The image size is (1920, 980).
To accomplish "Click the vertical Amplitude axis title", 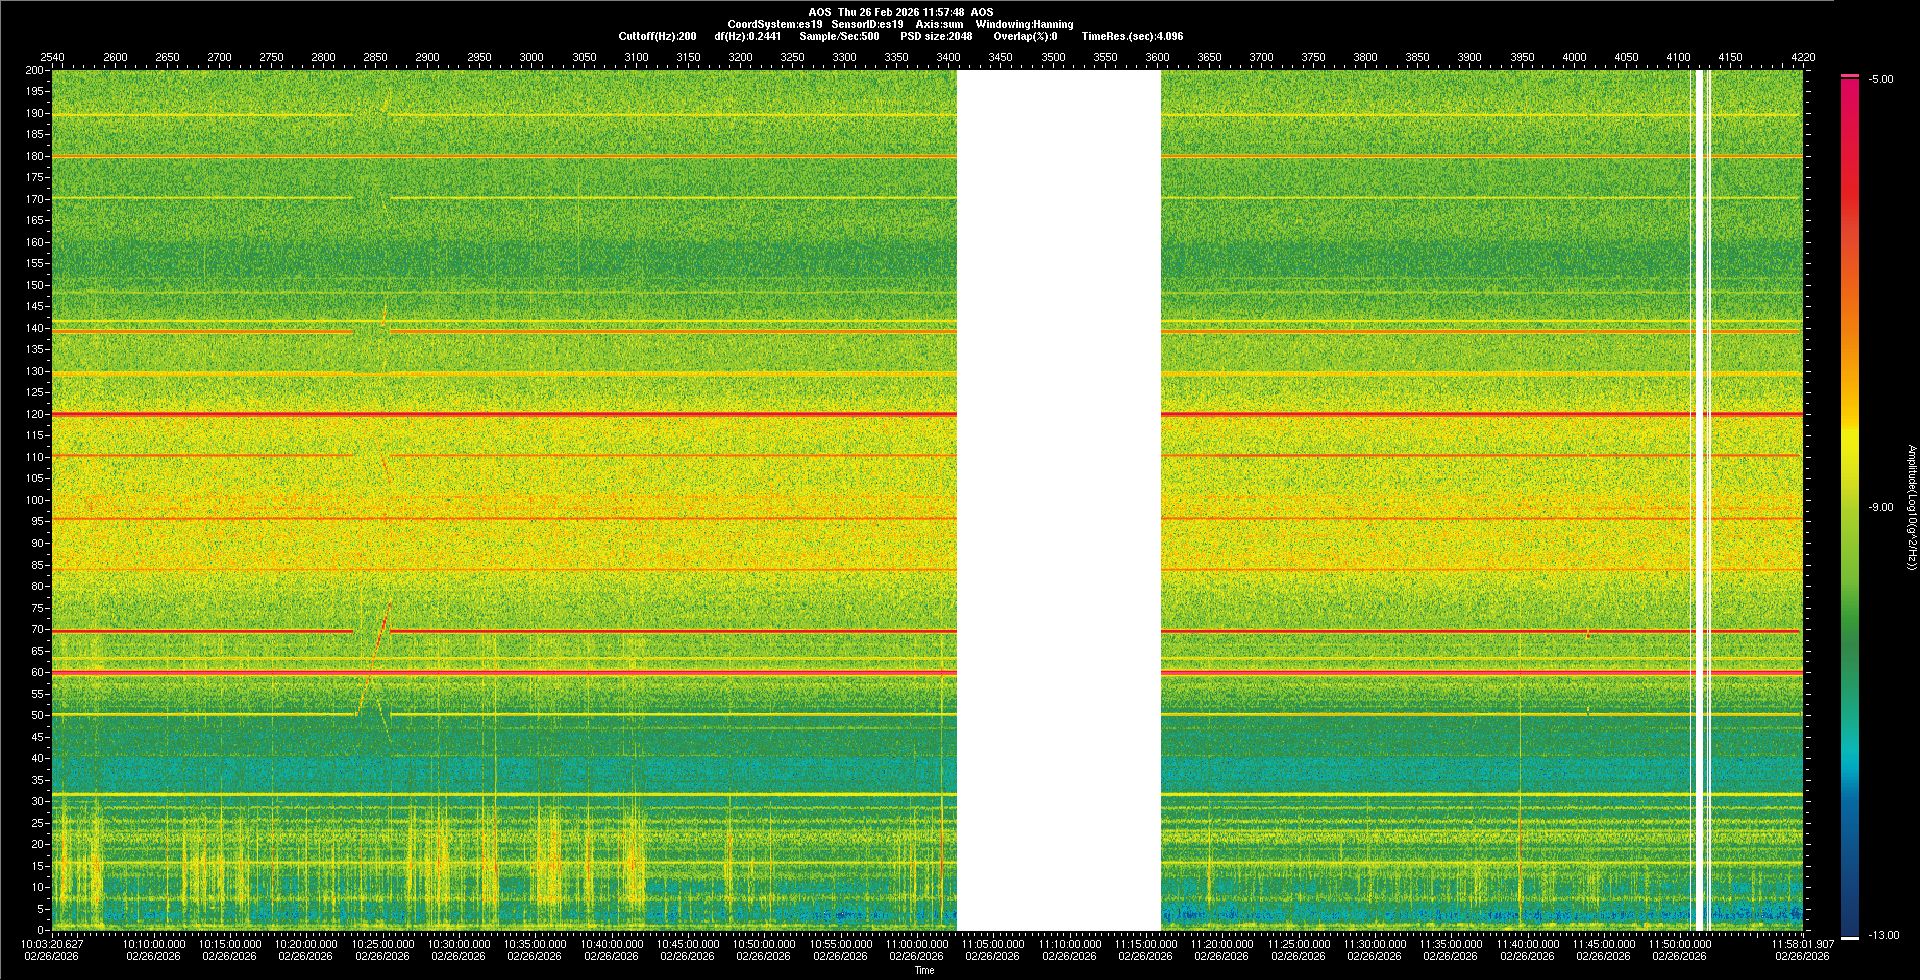I will point(1911,508).
